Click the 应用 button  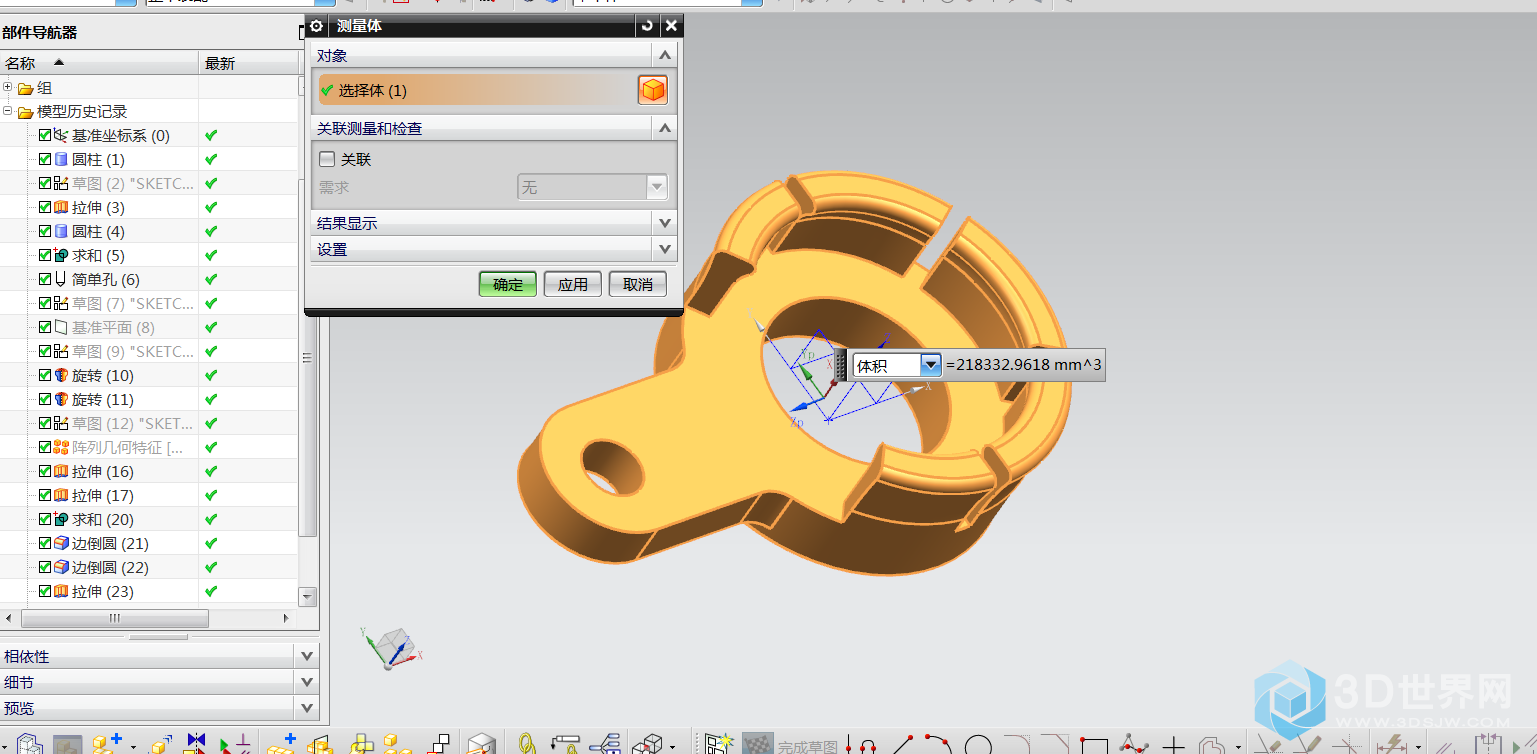coord(573,284)
